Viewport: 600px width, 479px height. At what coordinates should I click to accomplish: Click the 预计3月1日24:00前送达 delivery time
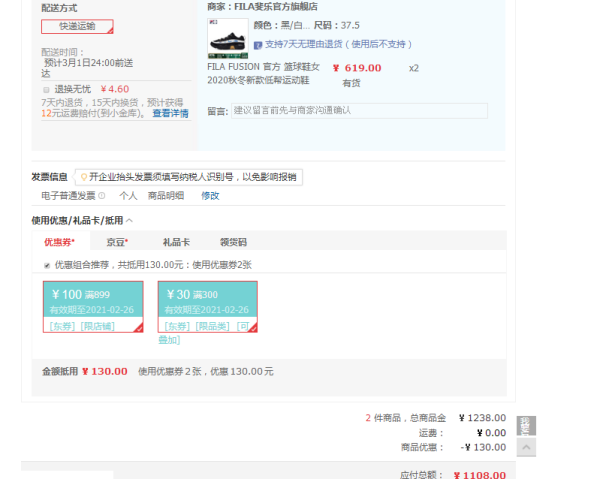tap(87, 68)
